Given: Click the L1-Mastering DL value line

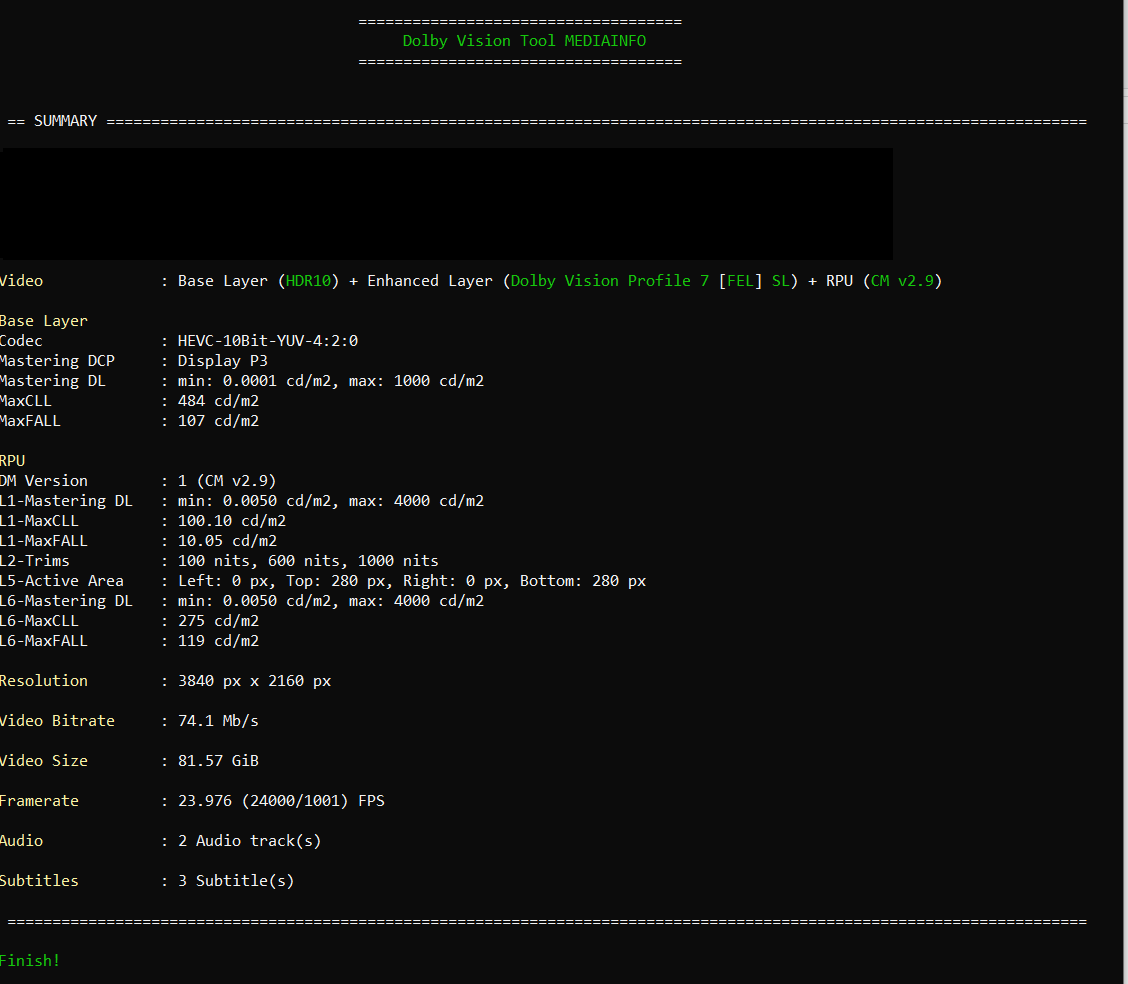Looking at the screenshot, I should [331, 501].
